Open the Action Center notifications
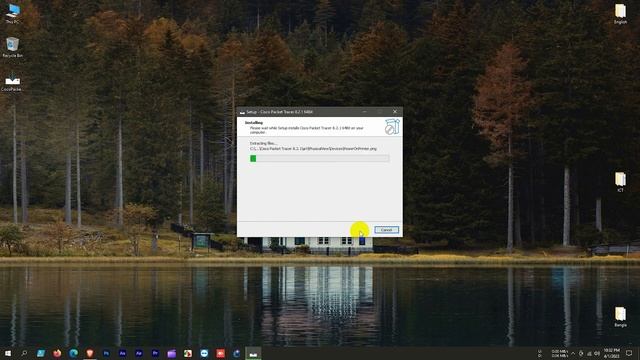 [629, 353]
